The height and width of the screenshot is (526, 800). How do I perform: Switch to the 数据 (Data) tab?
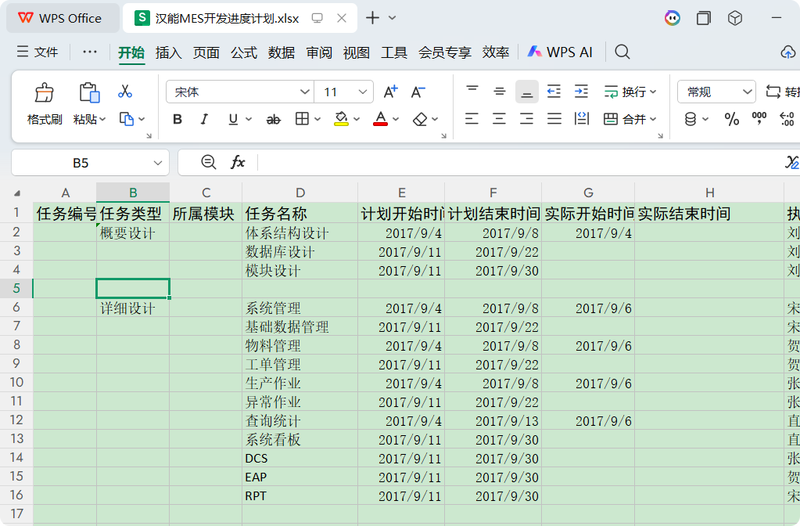[282, 53]
